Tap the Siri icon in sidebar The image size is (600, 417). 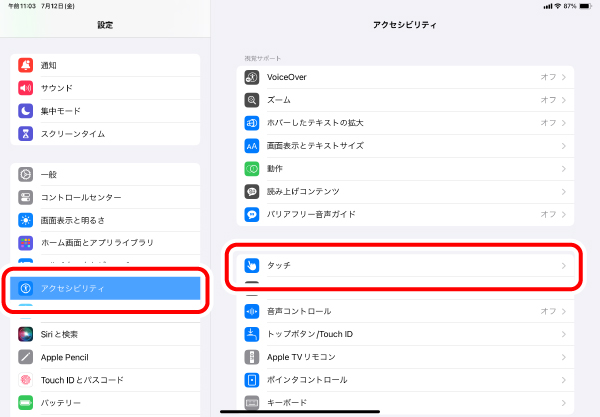[26, 334]
